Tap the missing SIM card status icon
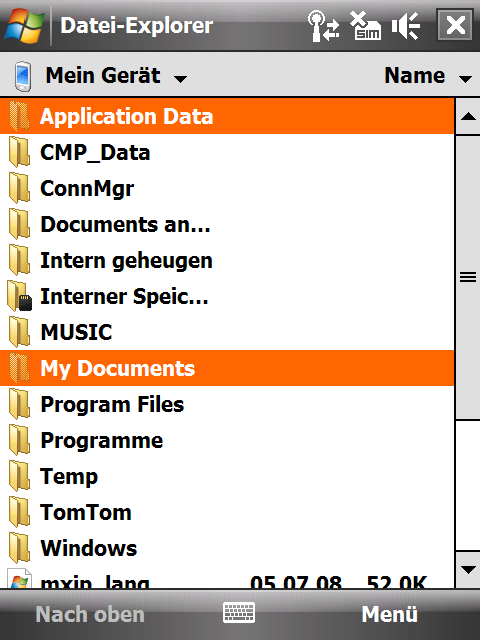The height and width of the screenshot is (640, 480). [365, 26]
